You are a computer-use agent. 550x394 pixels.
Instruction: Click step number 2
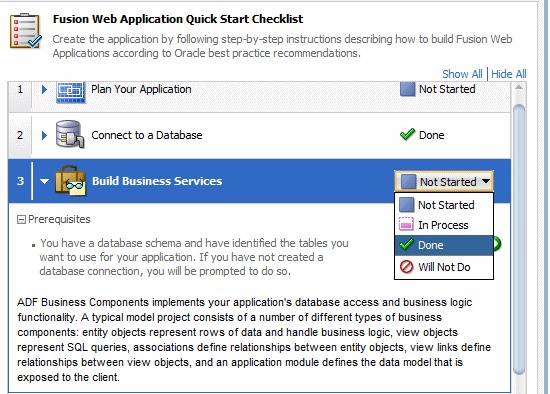click(x=20, y=135)
